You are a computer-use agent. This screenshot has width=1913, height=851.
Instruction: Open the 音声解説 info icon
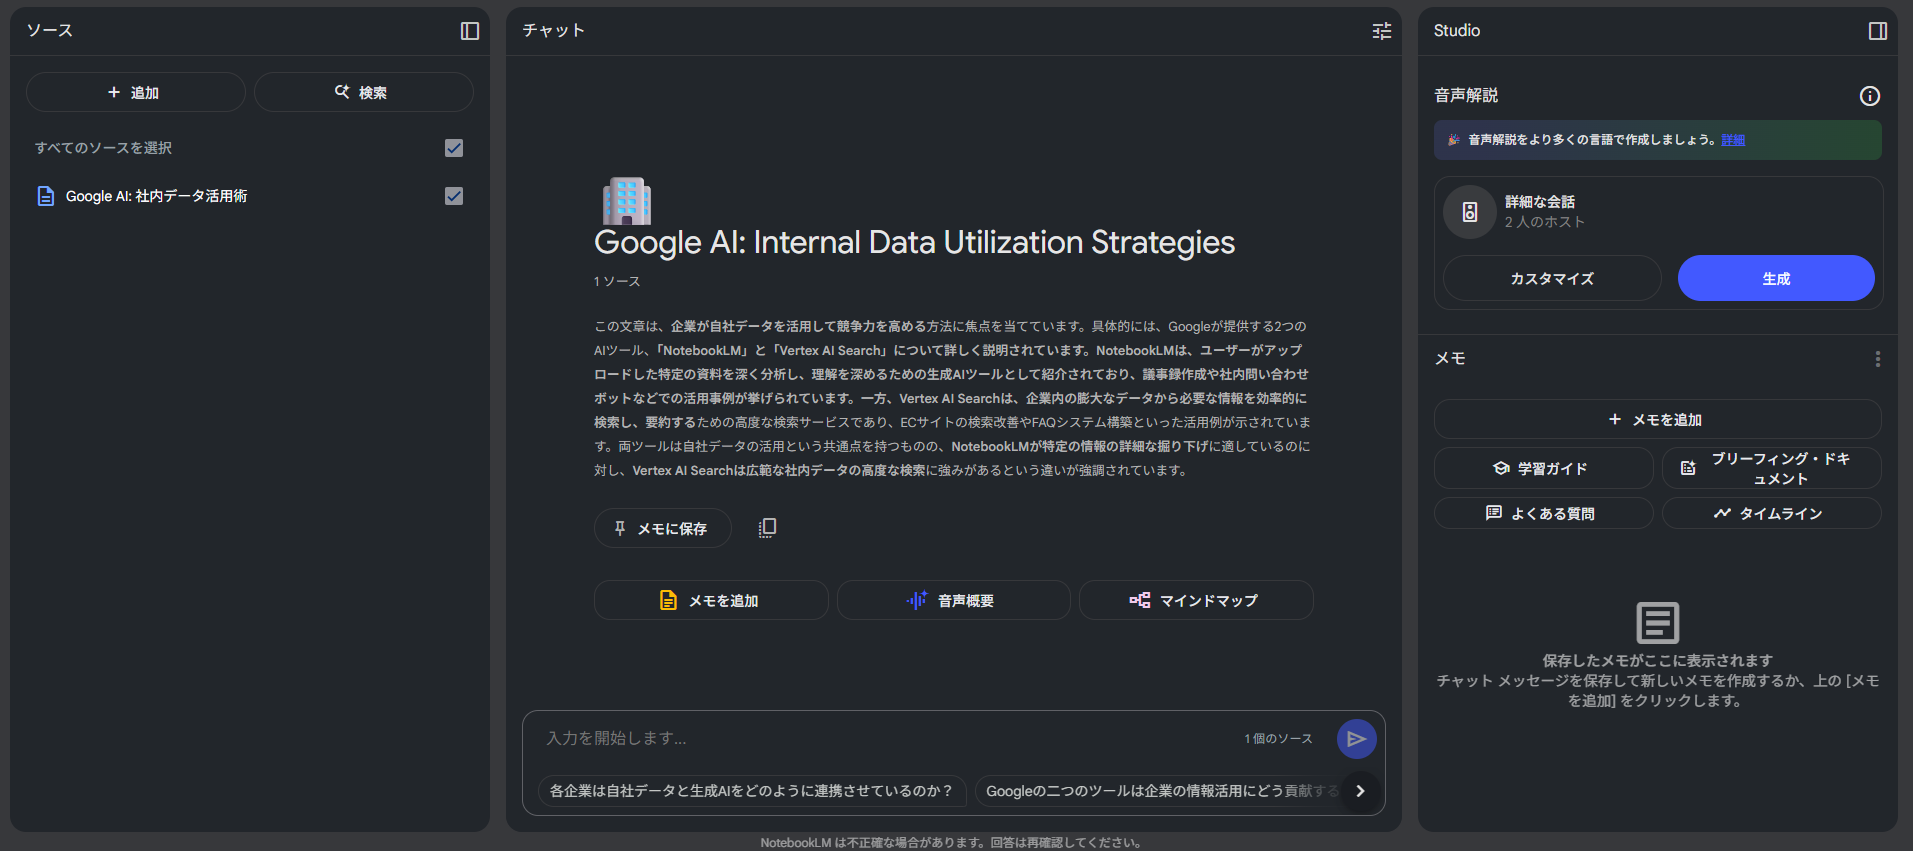point(1870,96)
